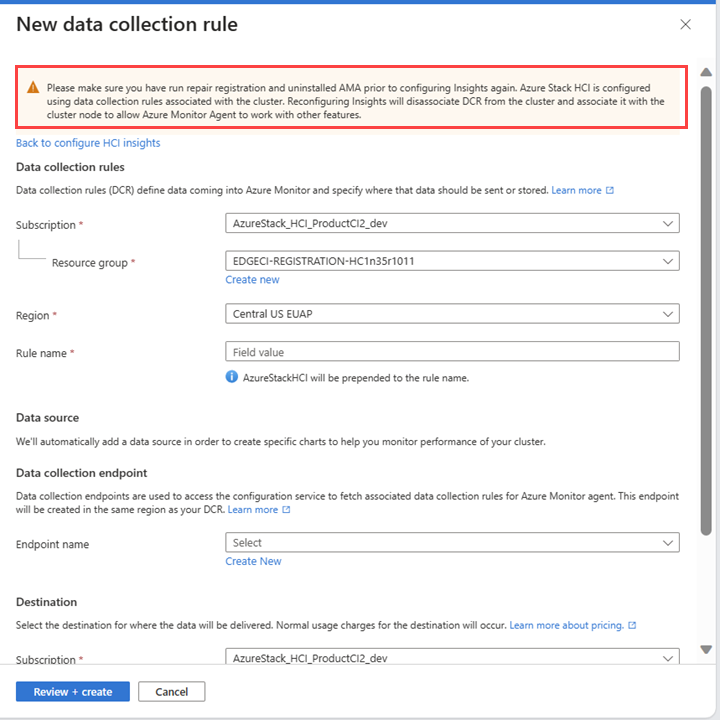Click external link icon beside pricing link
Image resolution: width=720 pixels, height=720 pixels.
pos(632,625)
